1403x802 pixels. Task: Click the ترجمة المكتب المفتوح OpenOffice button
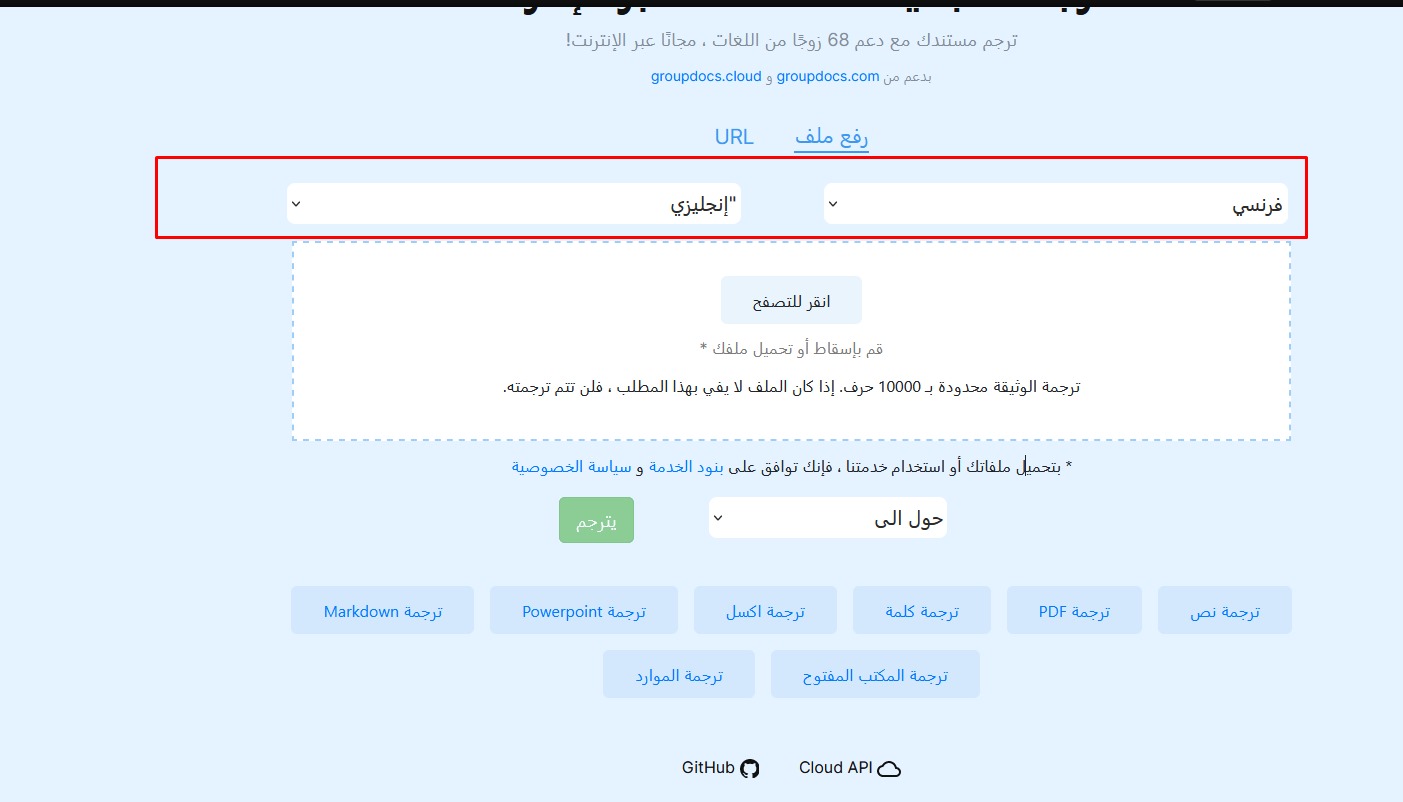coord(875,675)
